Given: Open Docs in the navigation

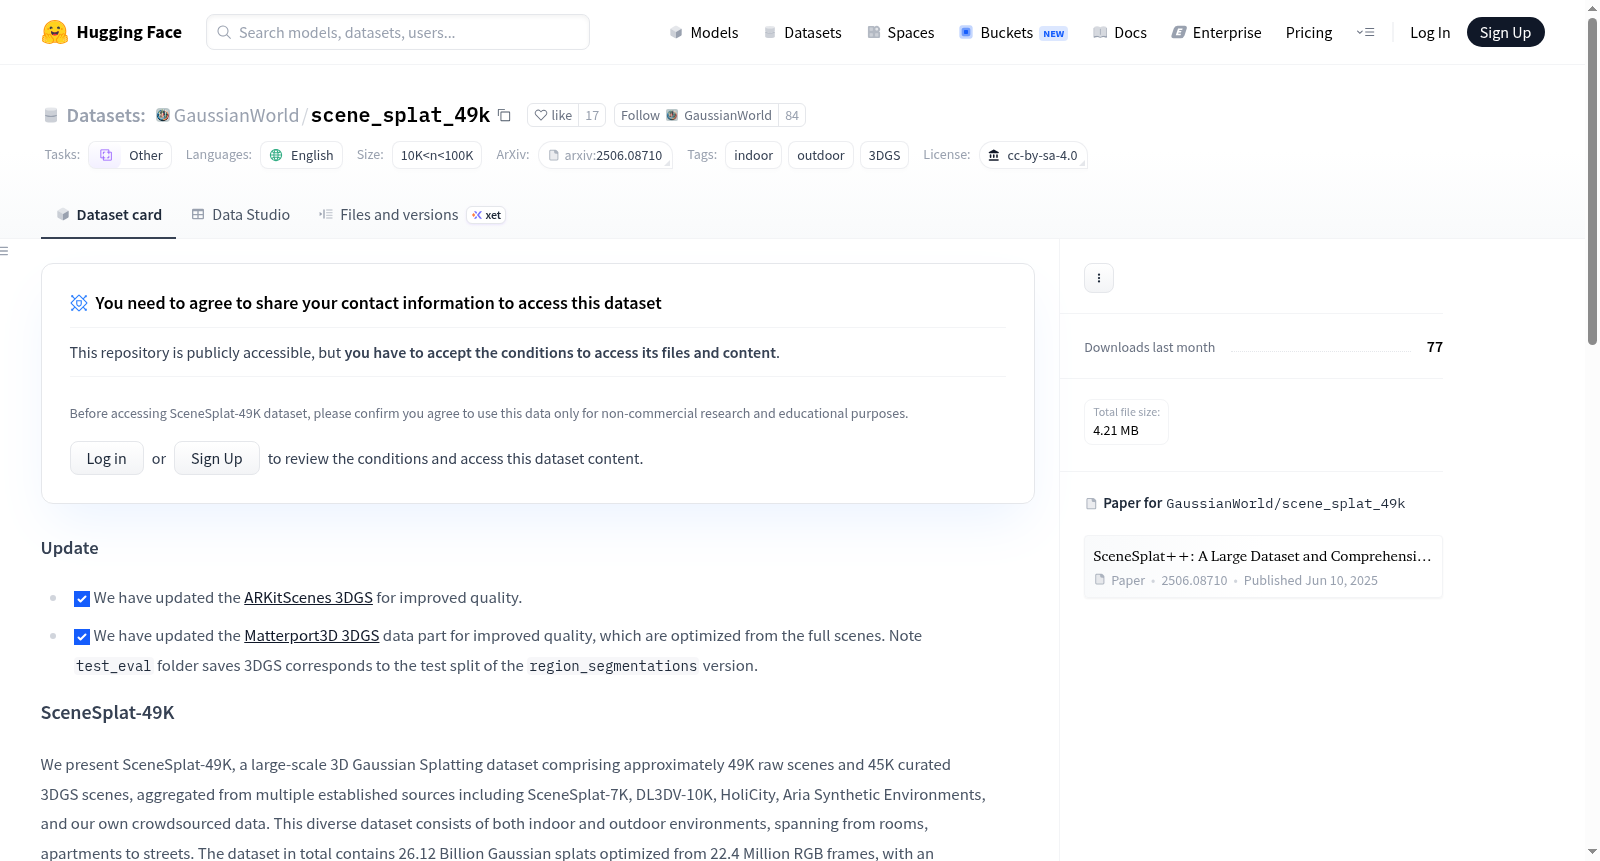Looking at the screenshot, I should (1120, 32).
